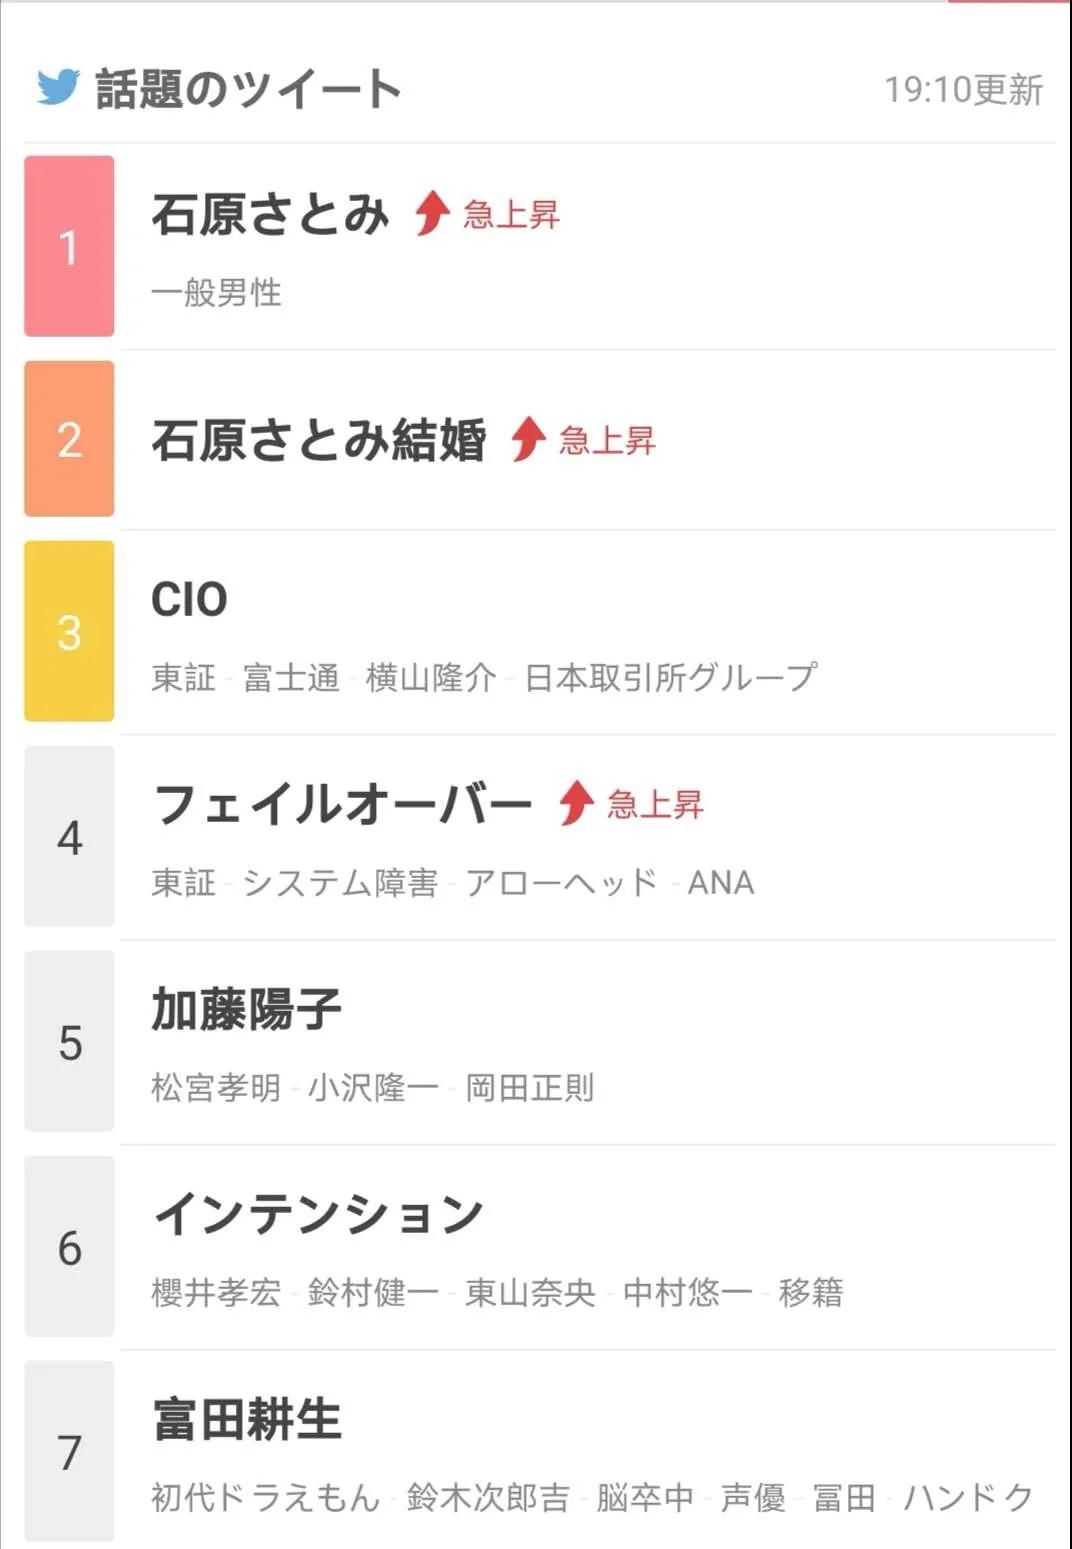The height and width of the screenshot is (1549, 1072).
Task: Click the Twitter bird icon
Action: 58,87
